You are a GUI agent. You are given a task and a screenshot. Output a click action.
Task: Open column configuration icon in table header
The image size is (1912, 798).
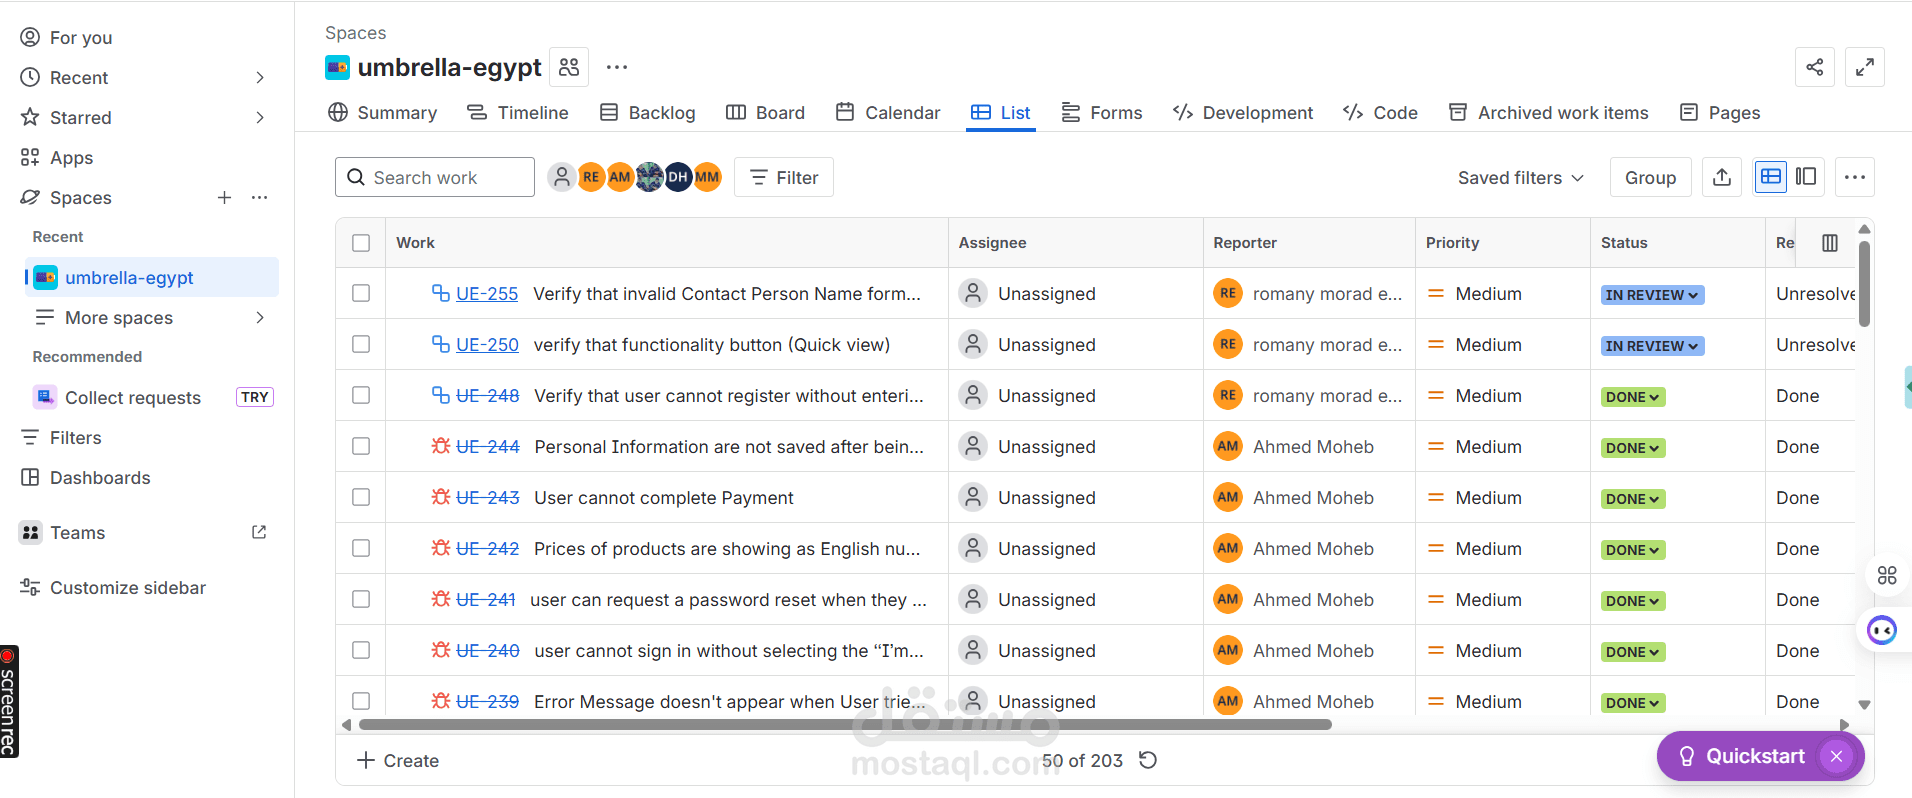(1830, 243)
